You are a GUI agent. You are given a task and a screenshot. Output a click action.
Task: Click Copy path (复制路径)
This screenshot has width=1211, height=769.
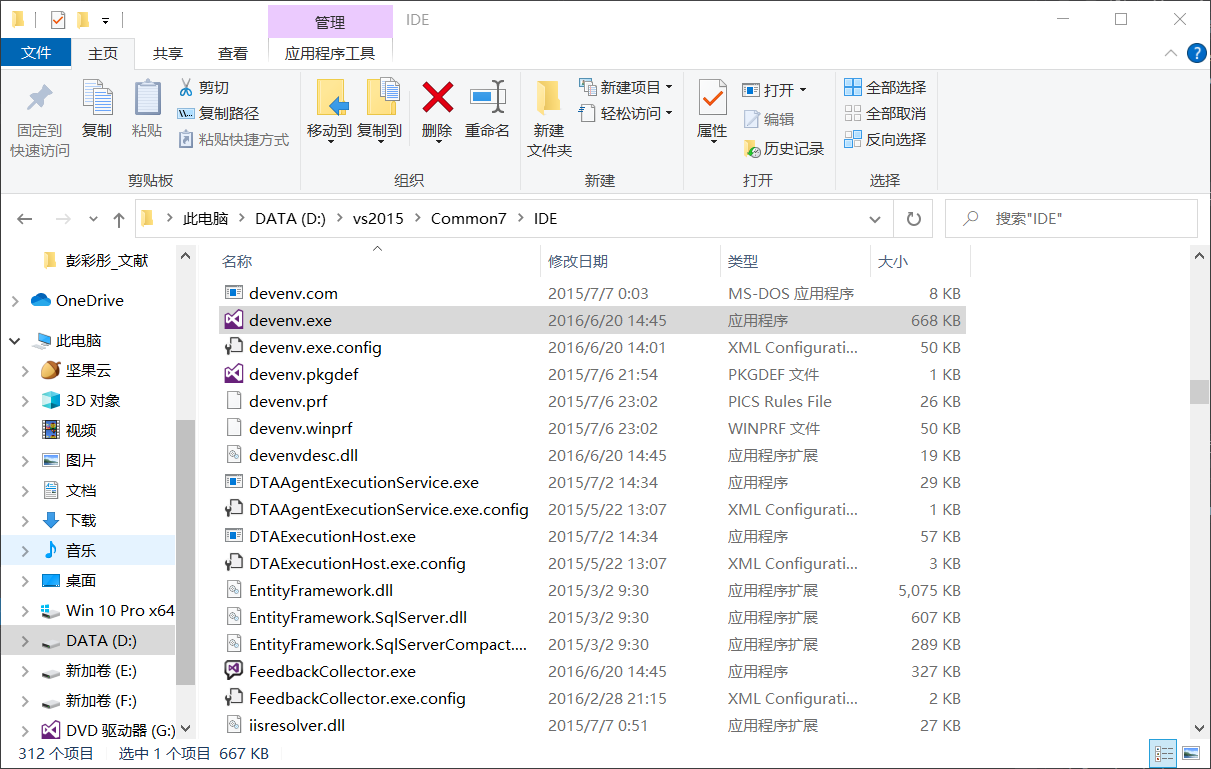(x=218, y=114)
